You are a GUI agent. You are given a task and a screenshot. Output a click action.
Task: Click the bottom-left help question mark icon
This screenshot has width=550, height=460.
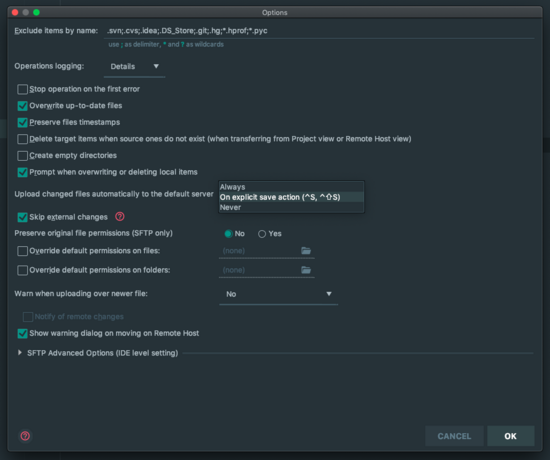click(25, 436)
